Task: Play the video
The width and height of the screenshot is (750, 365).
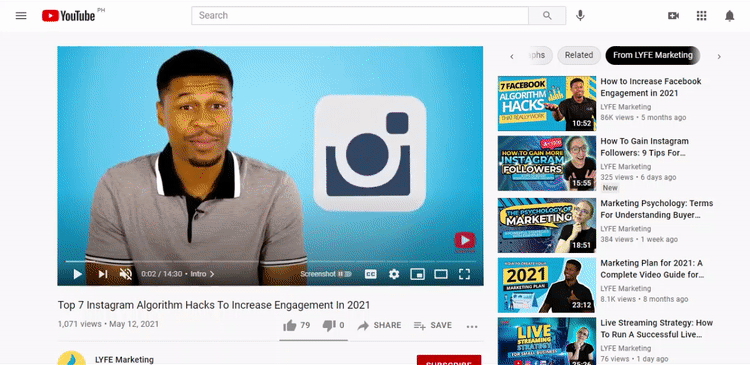Action: tap(77, 274)
